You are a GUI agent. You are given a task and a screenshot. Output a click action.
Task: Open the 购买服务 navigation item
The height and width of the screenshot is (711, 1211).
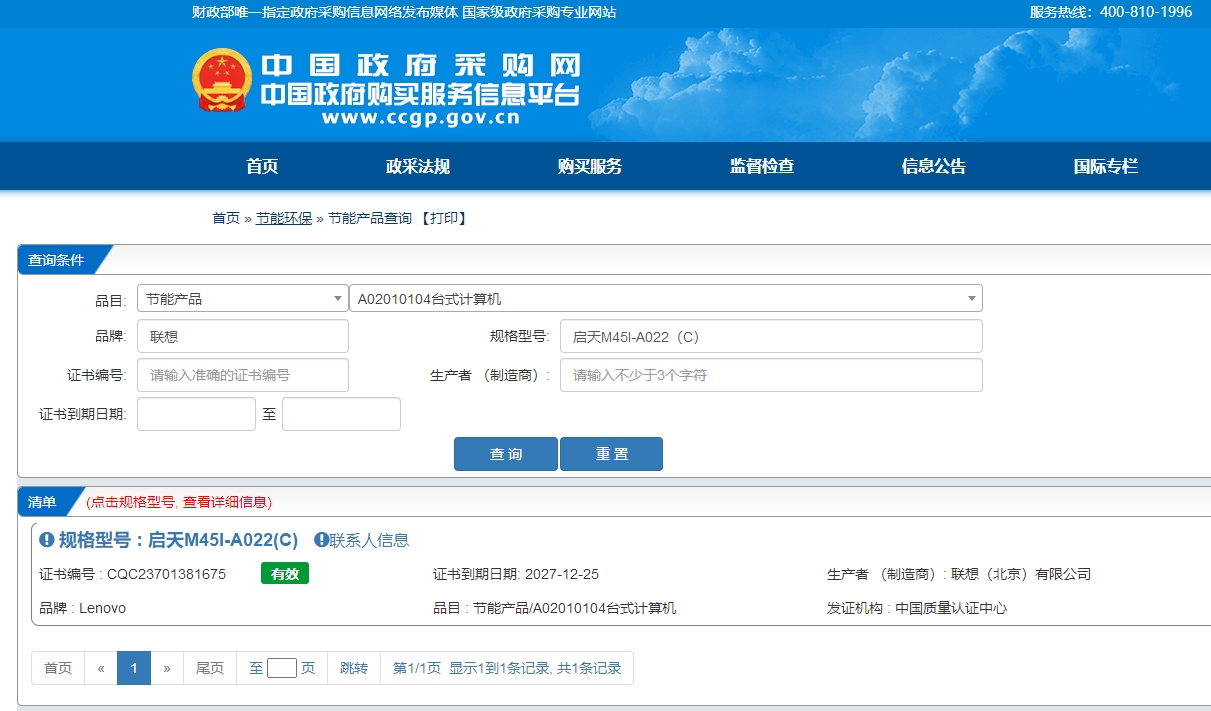[x=590, y=167]
